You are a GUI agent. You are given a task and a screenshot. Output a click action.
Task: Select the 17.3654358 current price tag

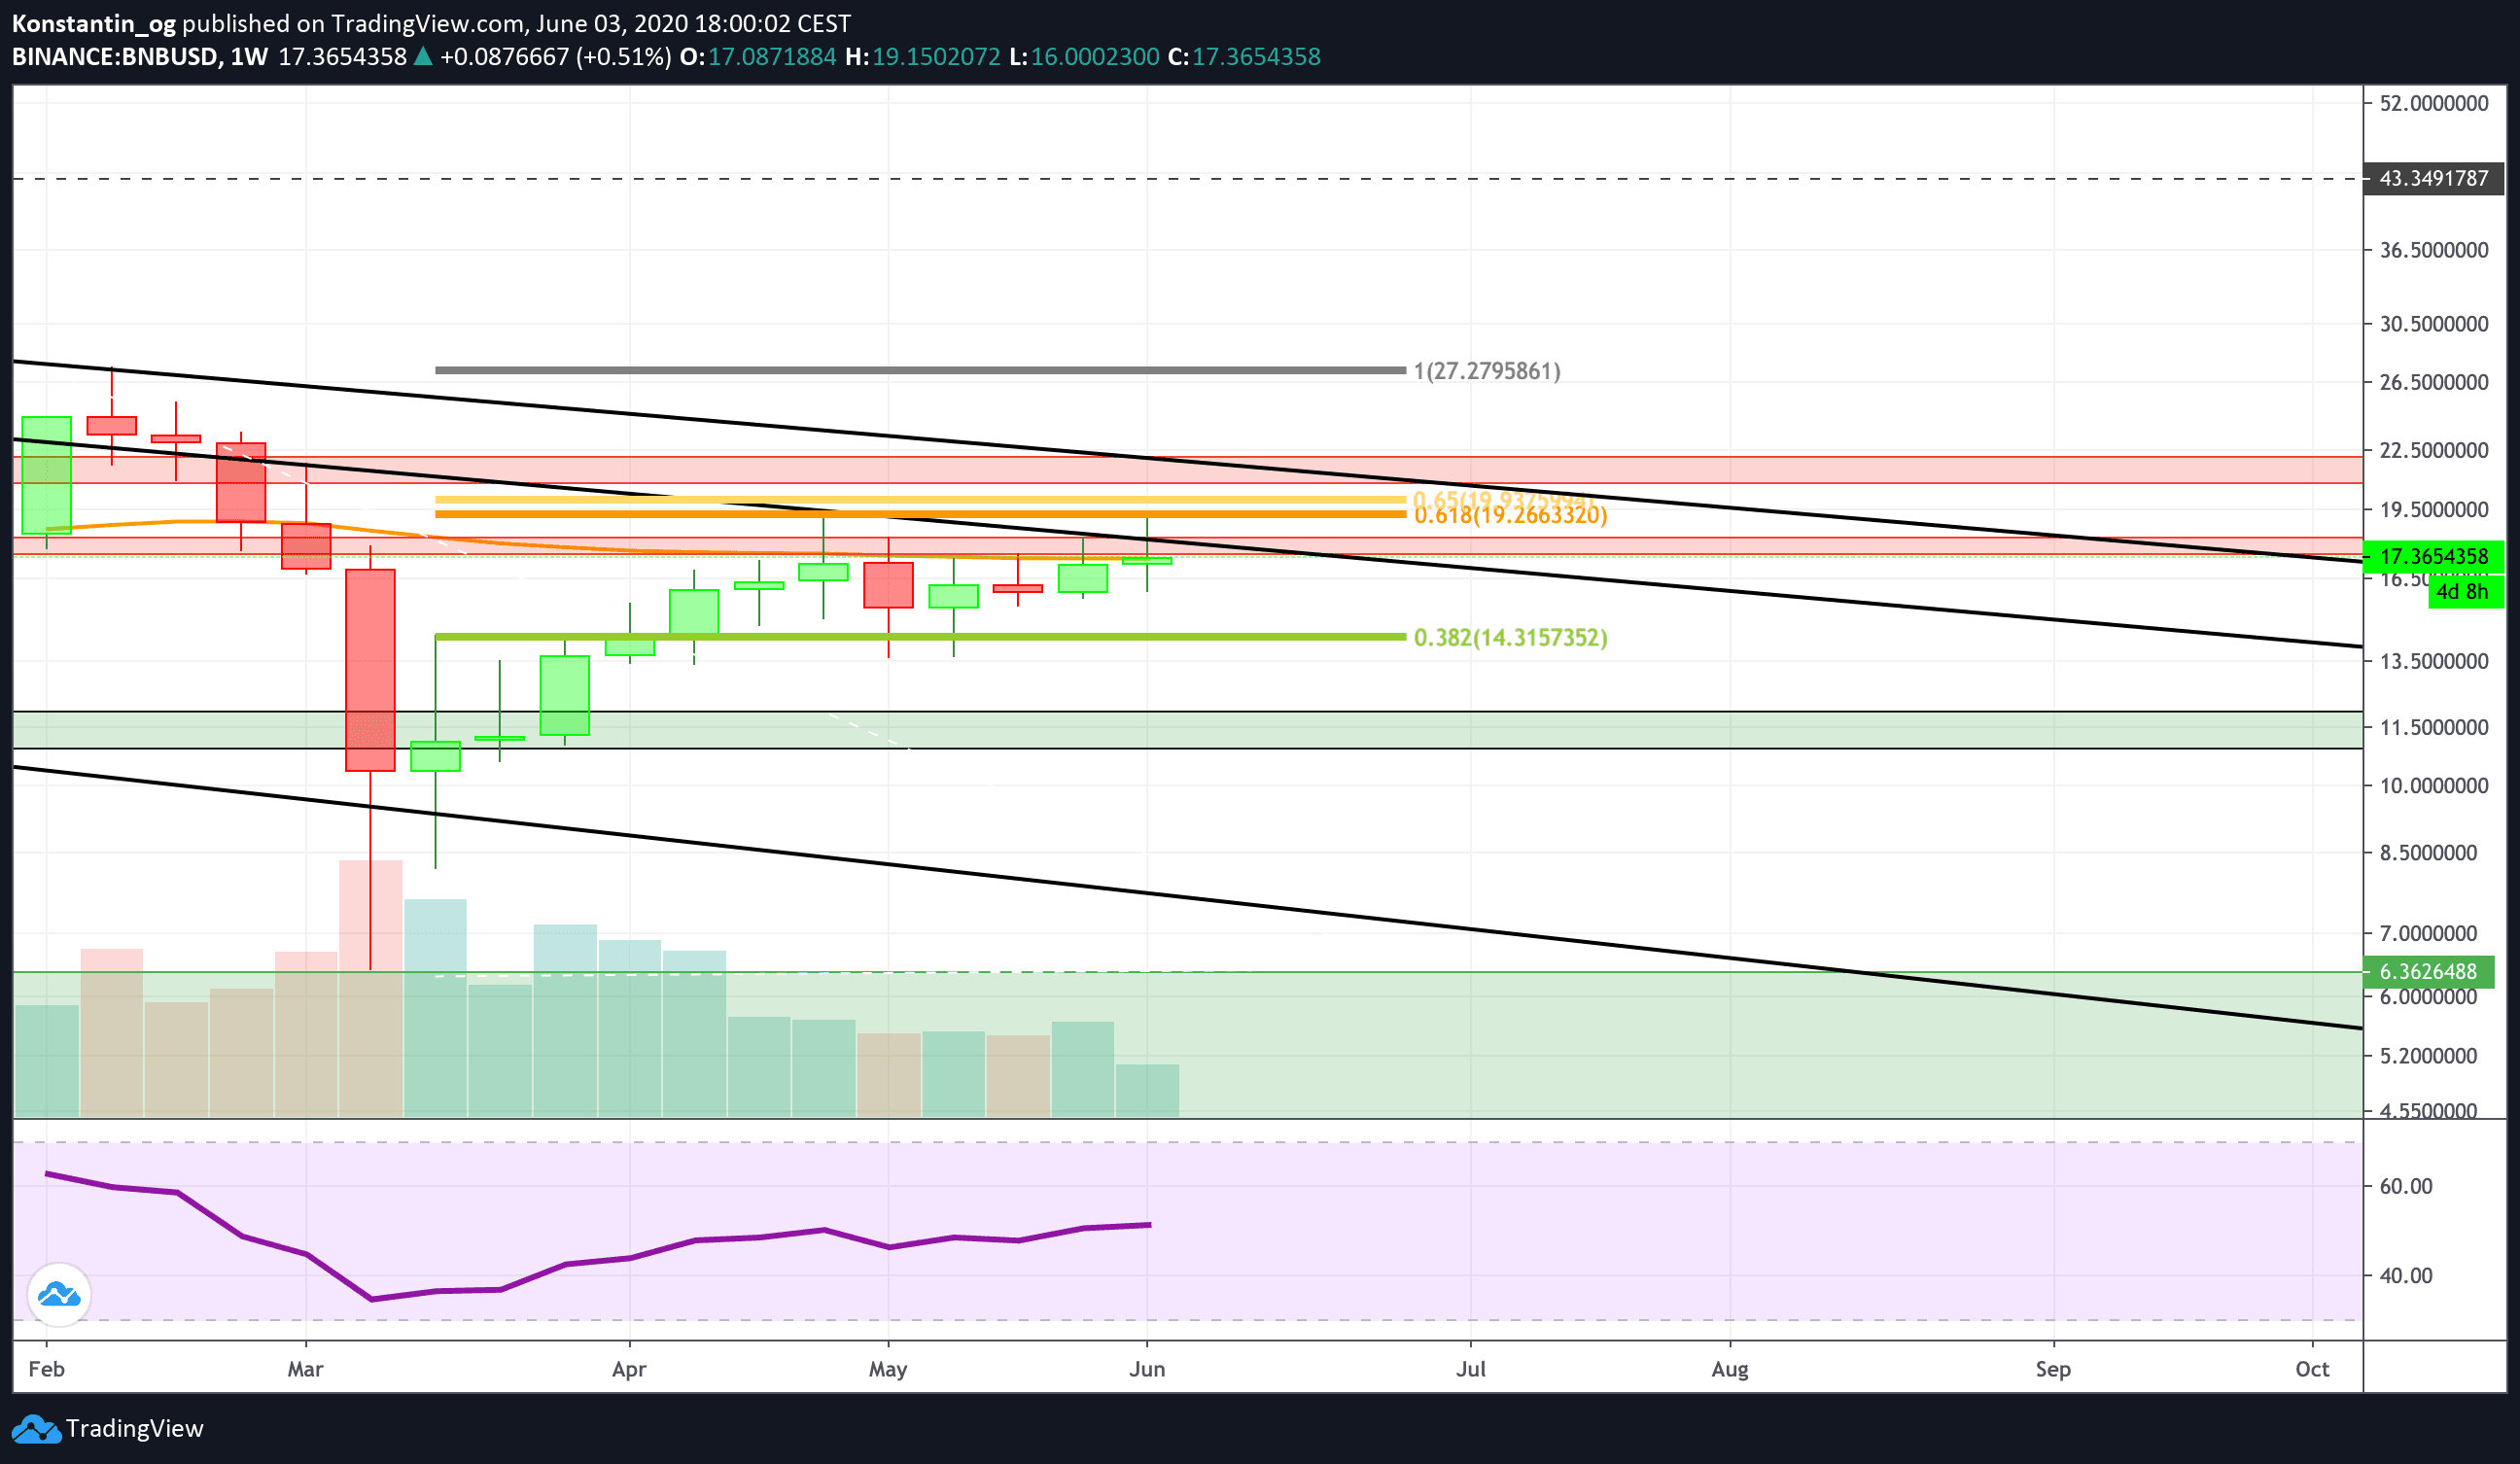(2433, 556)
